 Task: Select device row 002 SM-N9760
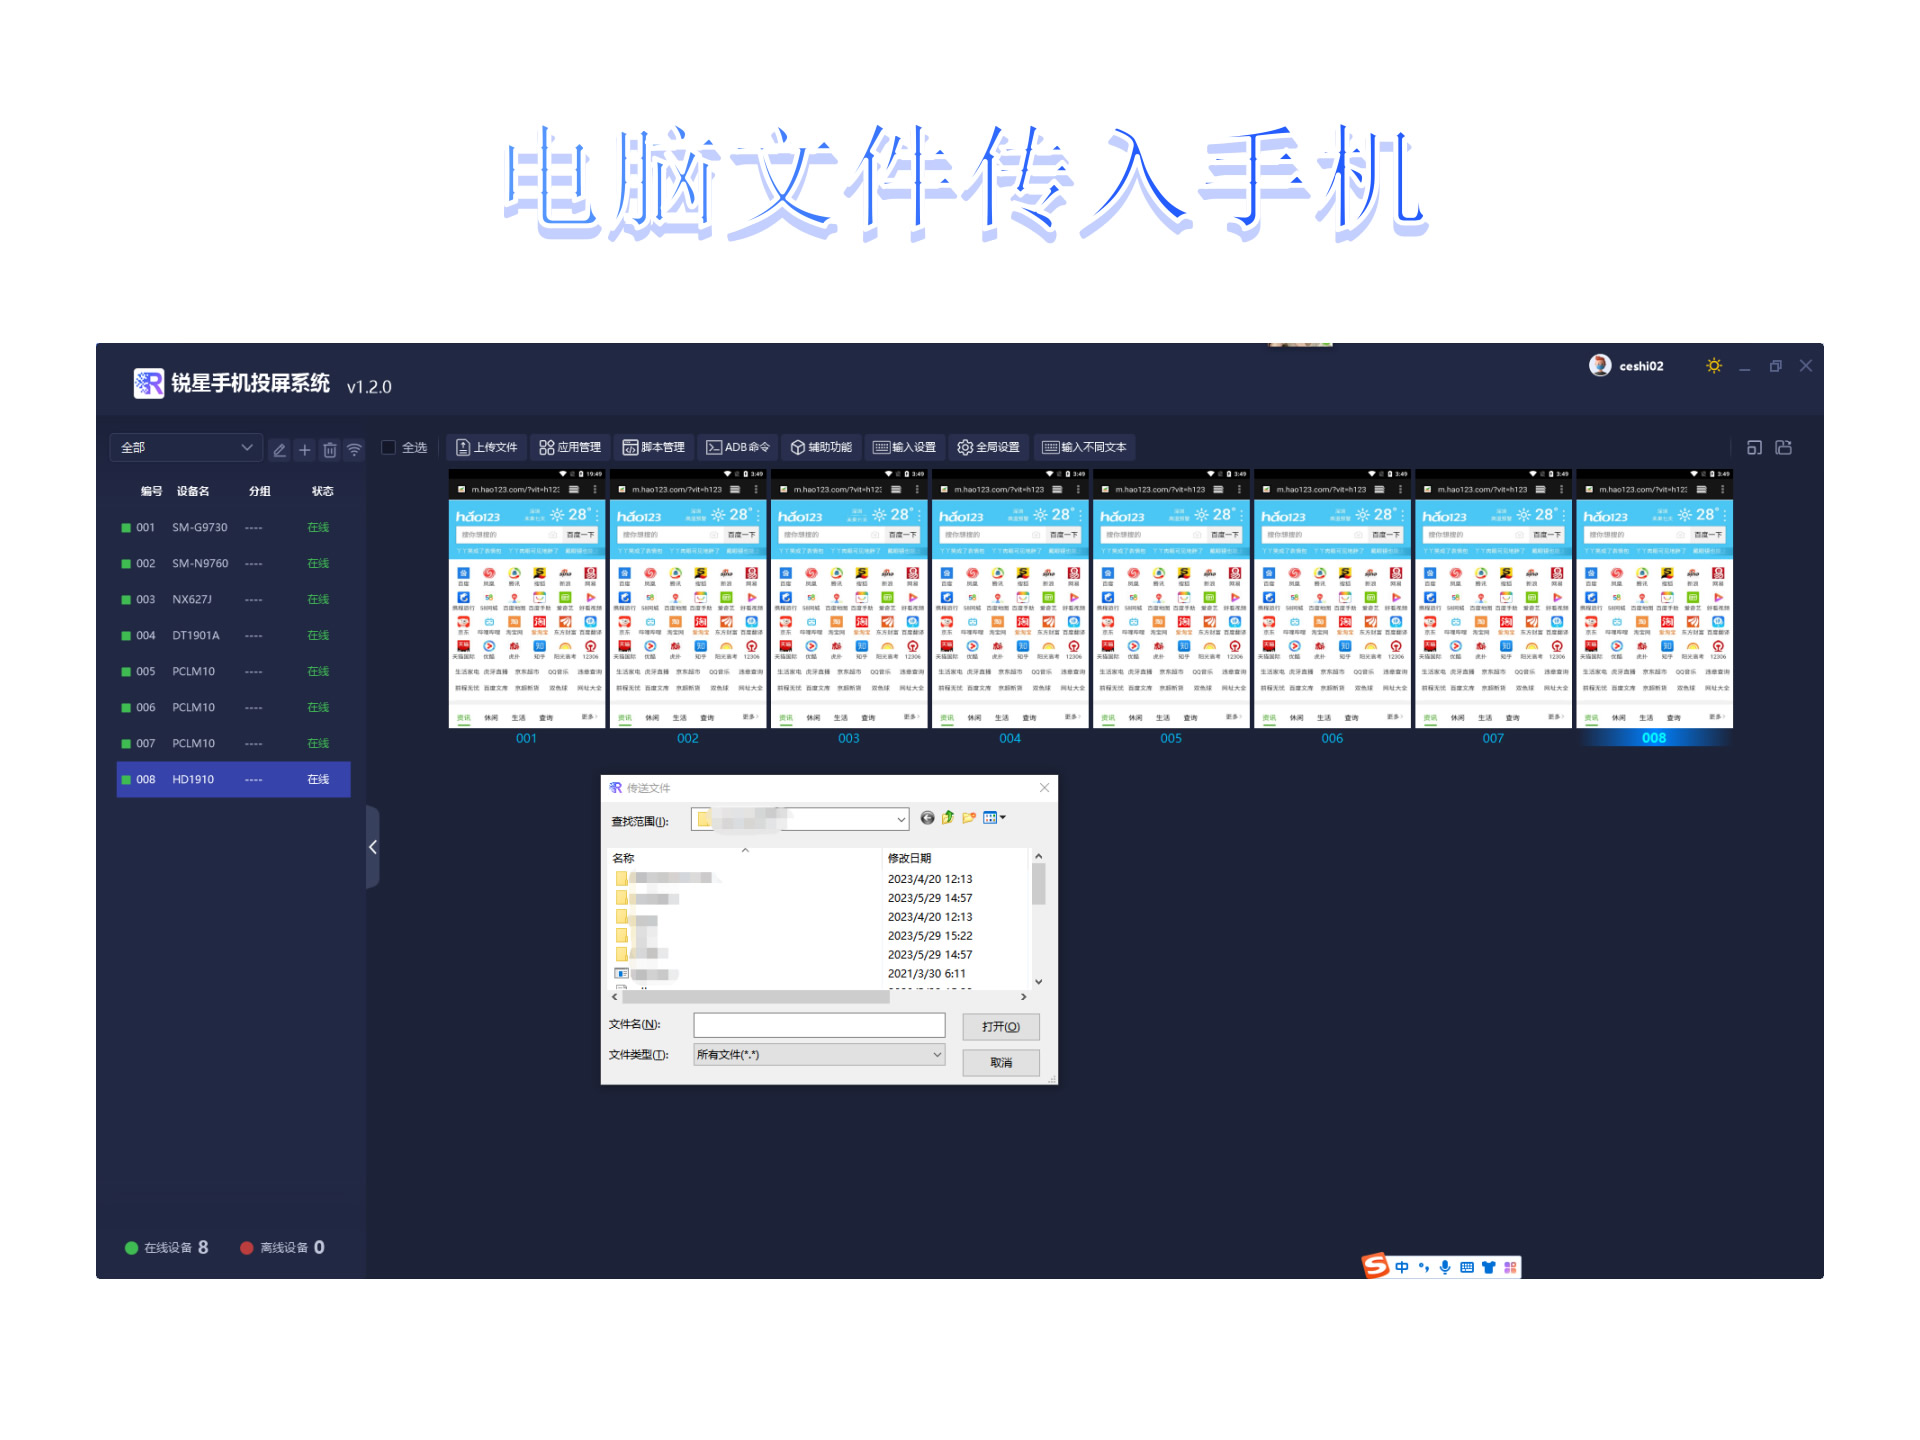point(233,563)
